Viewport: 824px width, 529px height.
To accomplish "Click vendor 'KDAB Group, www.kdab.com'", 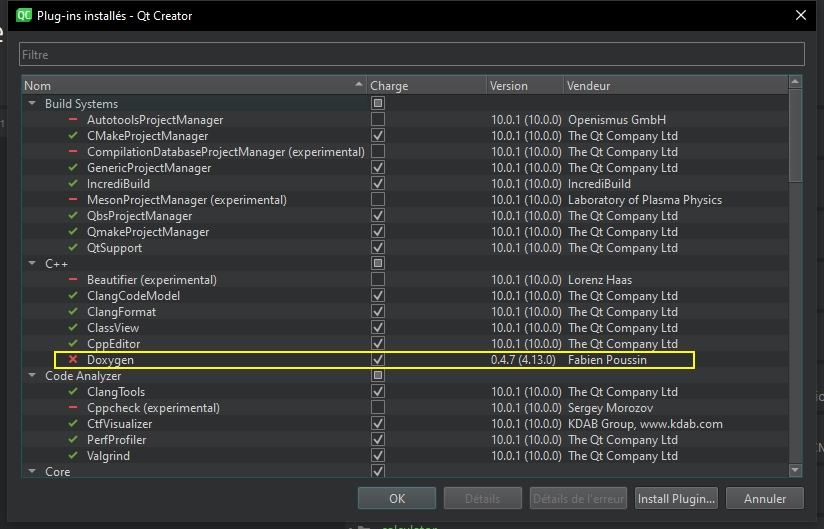I will [x=645, y=424].
